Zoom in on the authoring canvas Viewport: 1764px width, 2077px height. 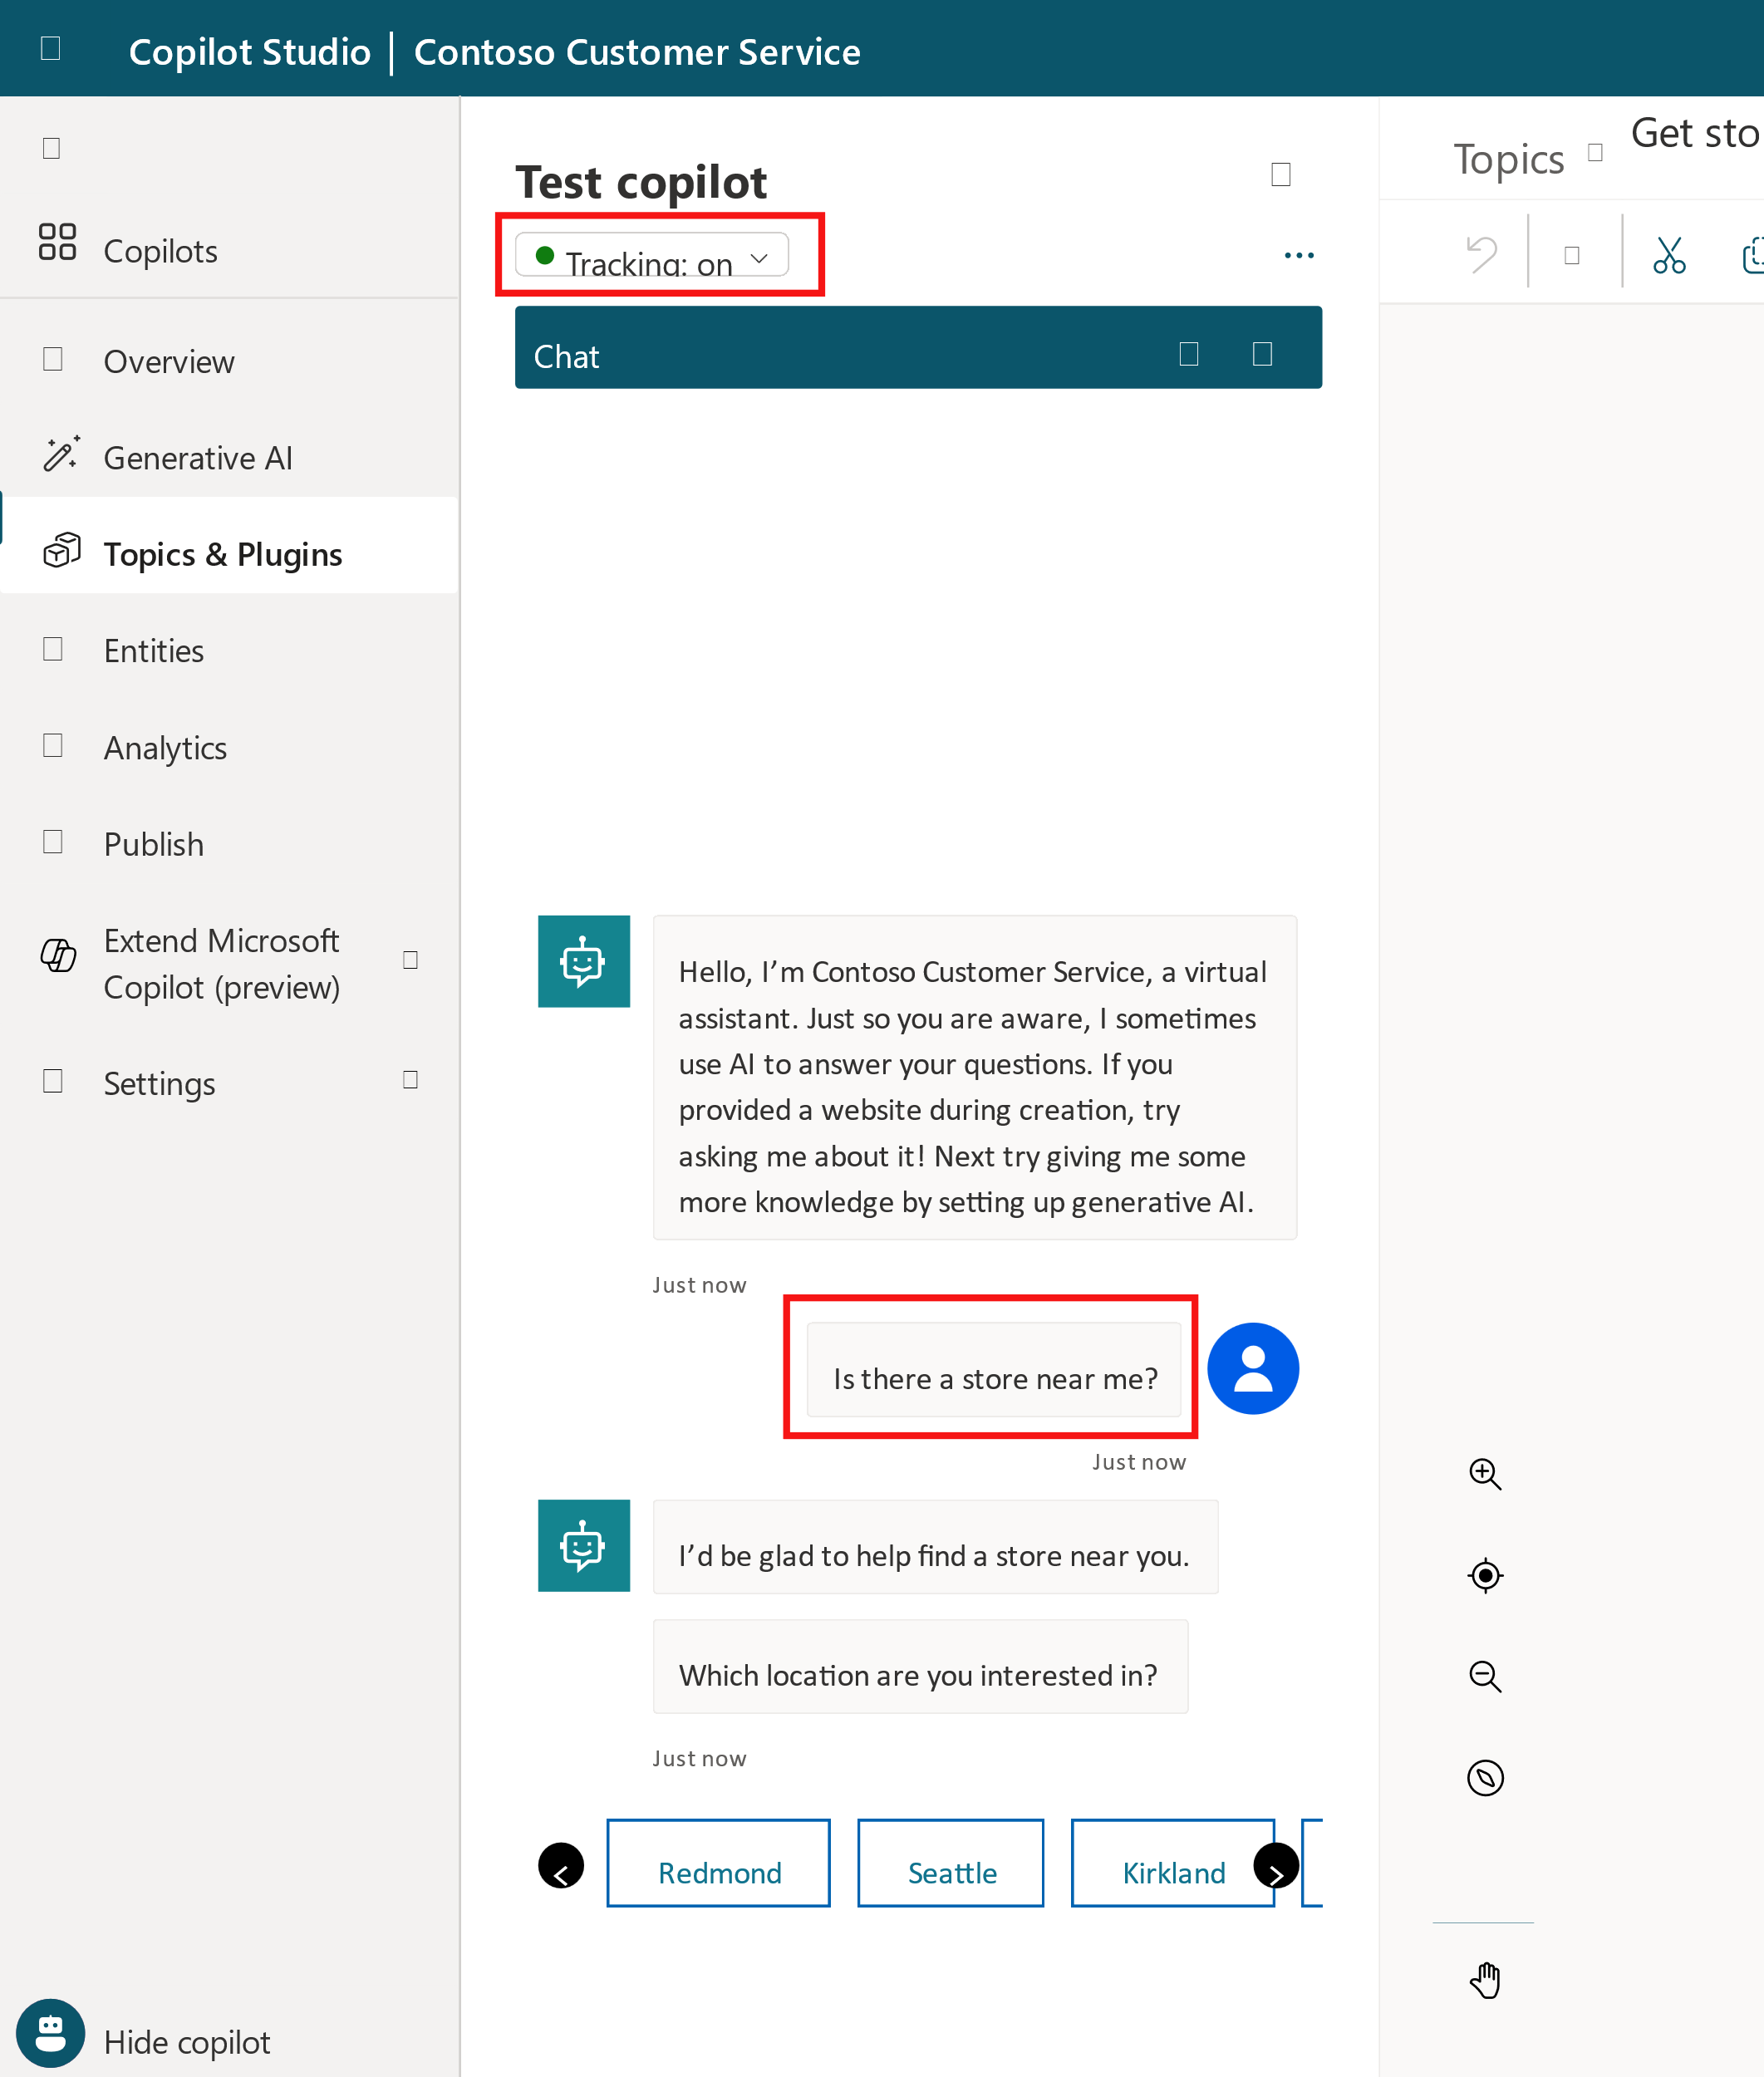1485,1474
